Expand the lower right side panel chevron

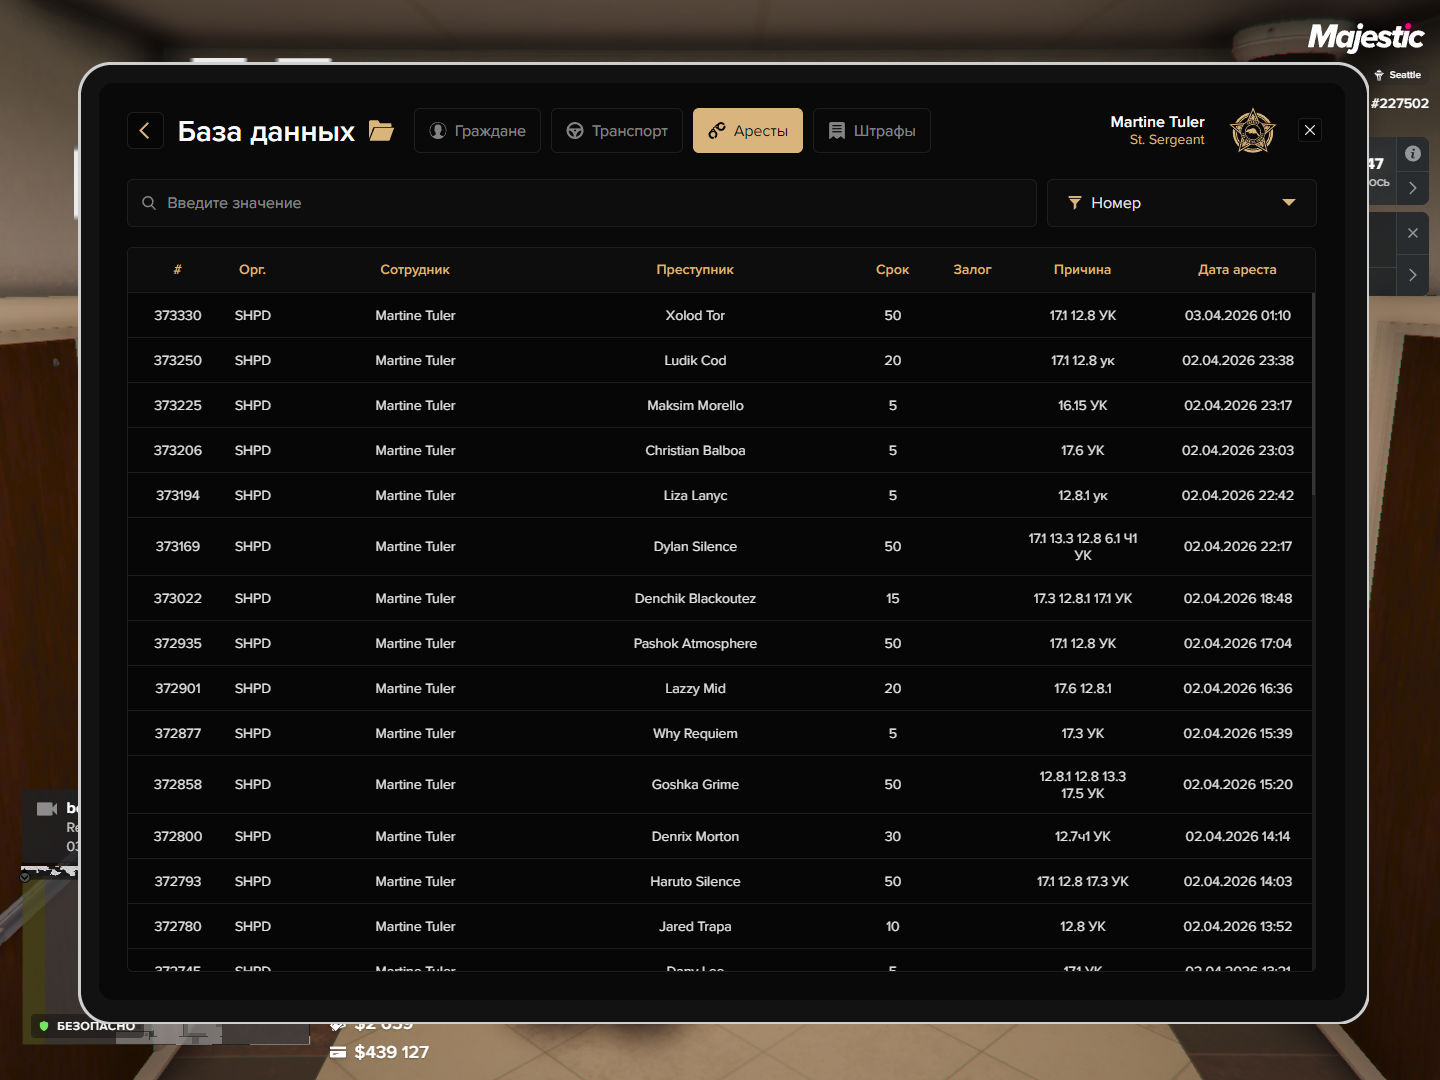pos(1412,275)
